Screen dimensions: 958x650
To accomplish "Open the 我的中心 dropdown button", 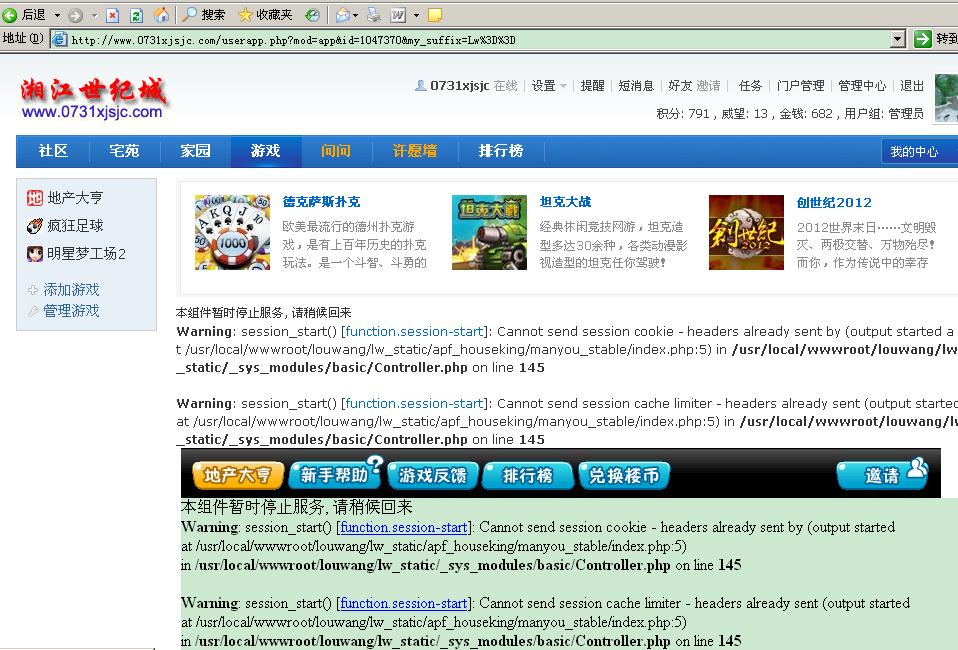I will (919, 152).
